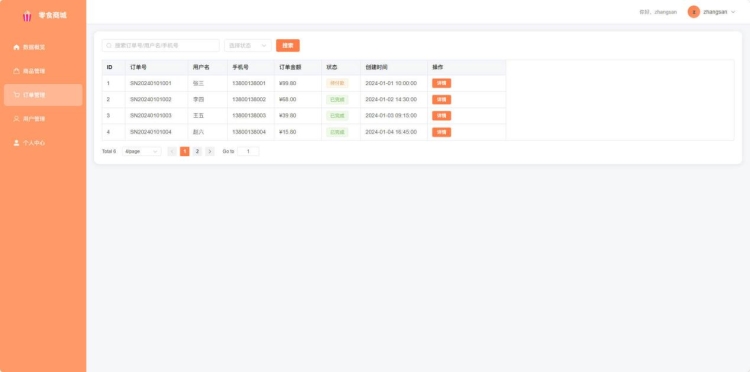Image resolution: width=750 pixels, height=372 pixels.
Task: Open the 用户管理 person icon
Action: (x=16, y=119)
